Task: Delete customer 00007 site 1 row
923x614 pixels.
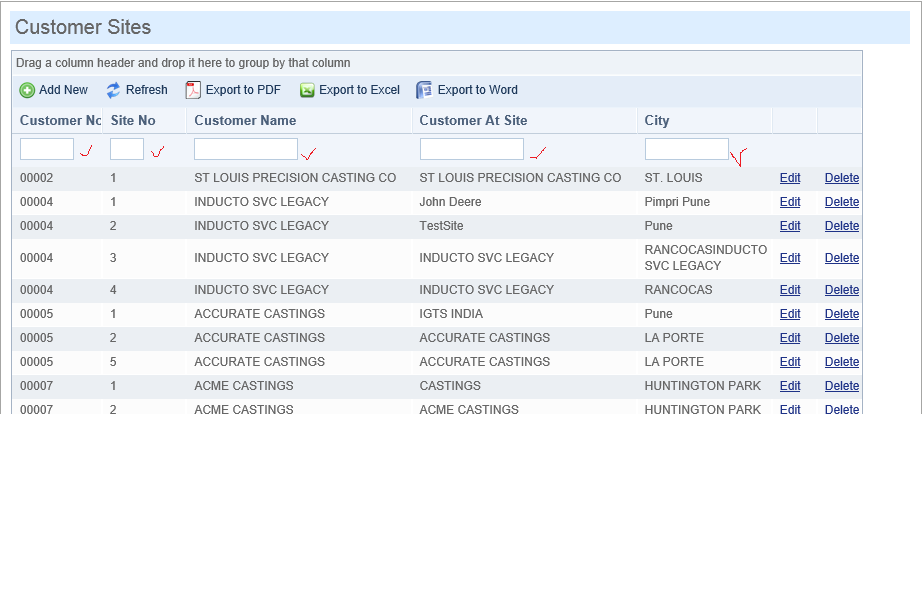Action: [x=842, y=386]
